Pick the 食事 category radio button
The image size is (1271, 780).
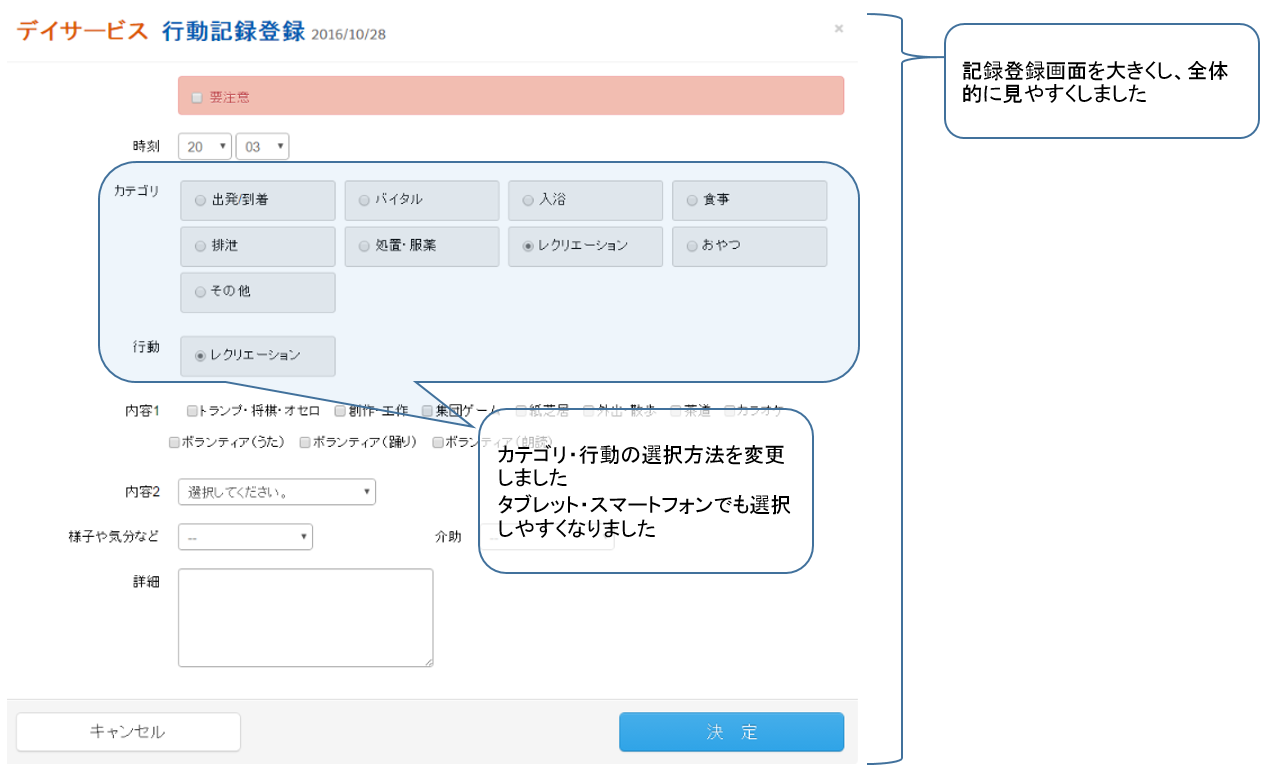[748, 200]
